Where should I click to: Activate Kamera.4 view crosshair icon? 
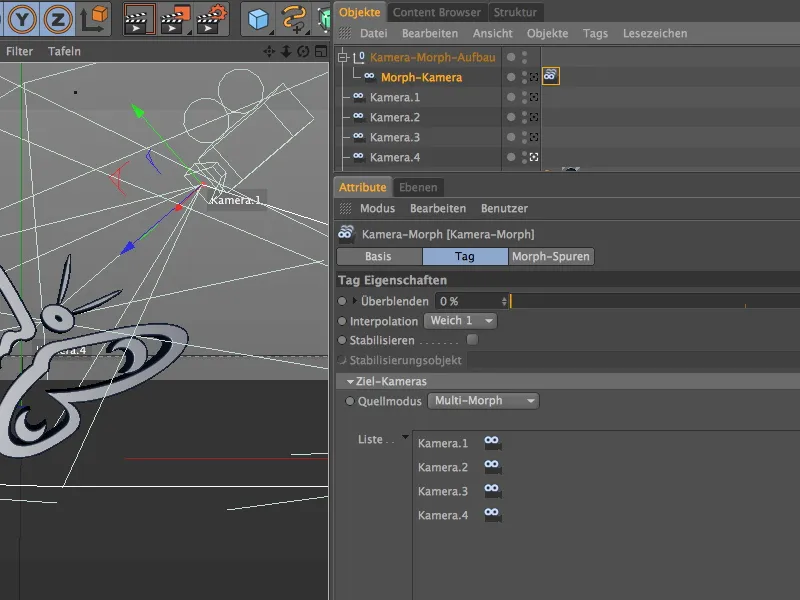(x=534, y=157)
